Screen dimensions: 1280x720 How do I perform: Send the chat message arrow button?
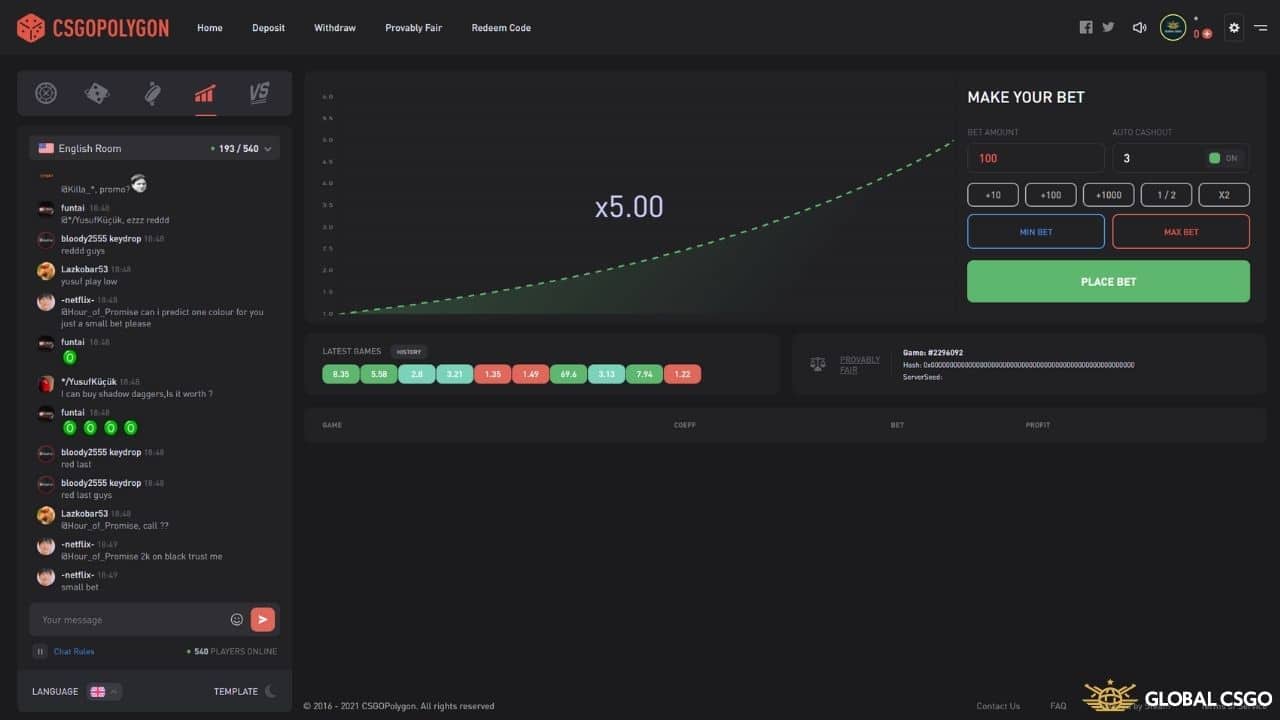tap(262, 619)
